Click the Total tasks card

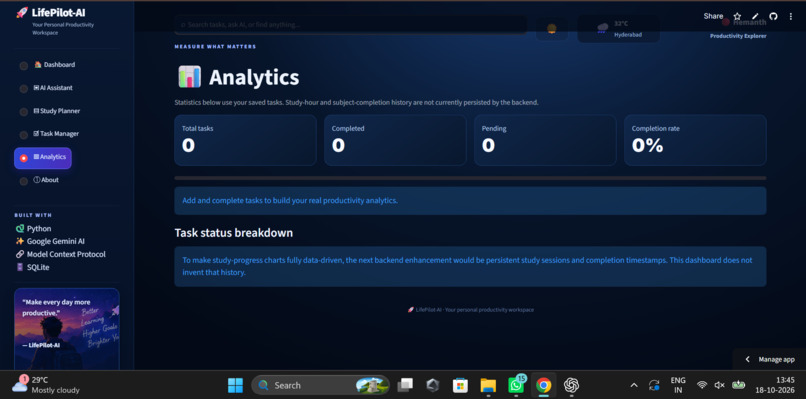(245, 140)
